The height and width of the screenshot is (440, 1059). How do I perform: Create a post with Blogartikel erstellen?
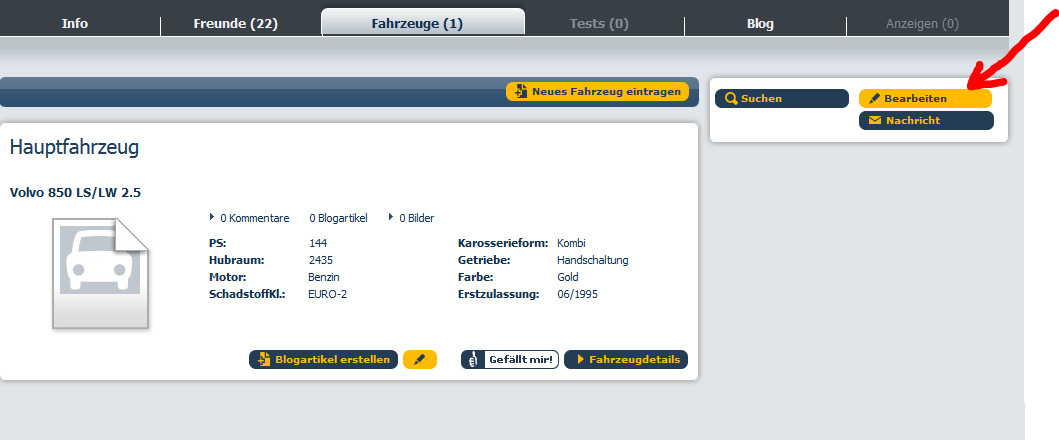(323, 359)
